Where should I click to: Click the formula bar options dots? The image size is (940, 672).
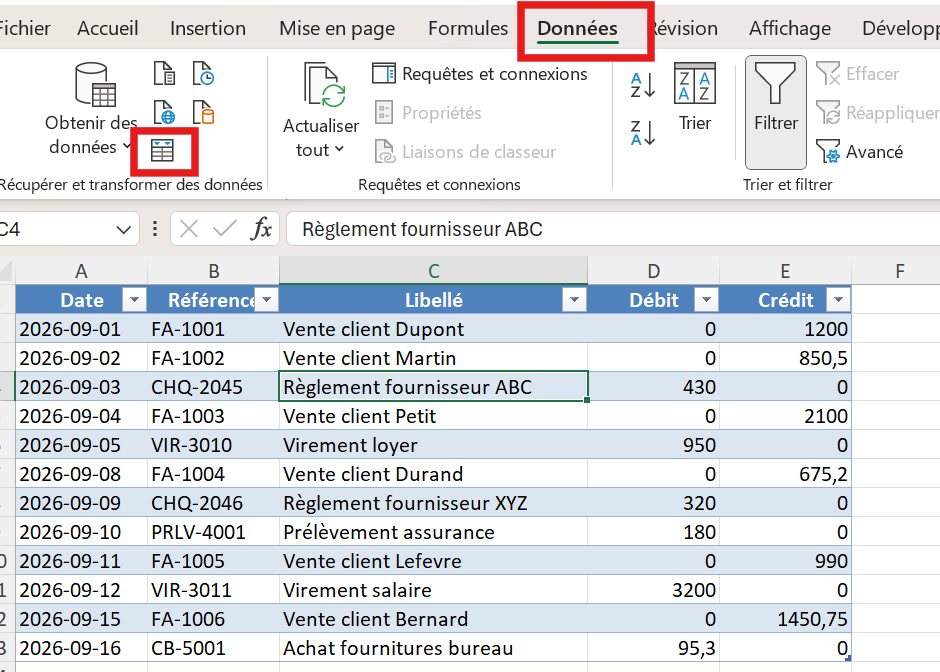click(x=155, y=229)
